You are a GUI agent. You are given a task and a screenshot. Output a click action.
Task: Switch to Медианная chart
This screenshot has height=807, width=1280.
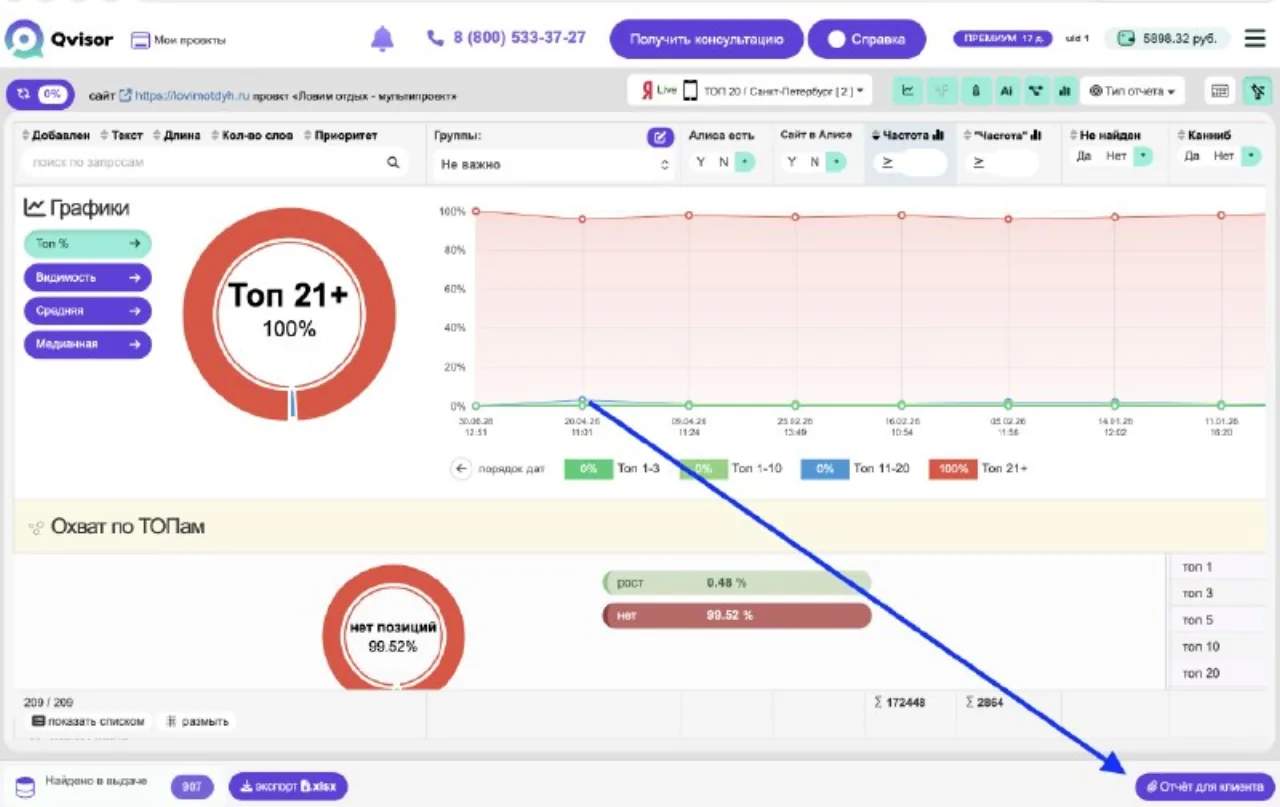tap(88, 344)
